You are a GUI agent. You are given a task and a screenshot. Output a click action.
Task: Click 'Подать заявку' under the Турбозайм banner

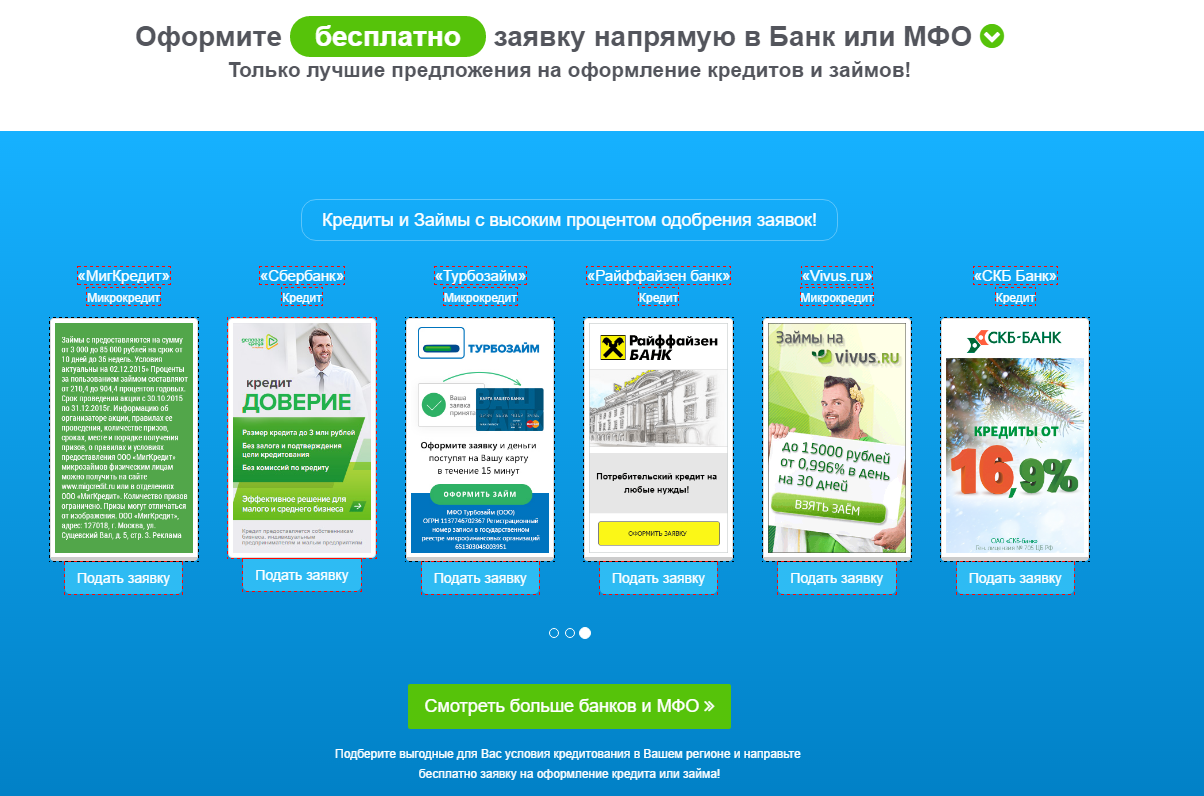click(x=480, y=578)
